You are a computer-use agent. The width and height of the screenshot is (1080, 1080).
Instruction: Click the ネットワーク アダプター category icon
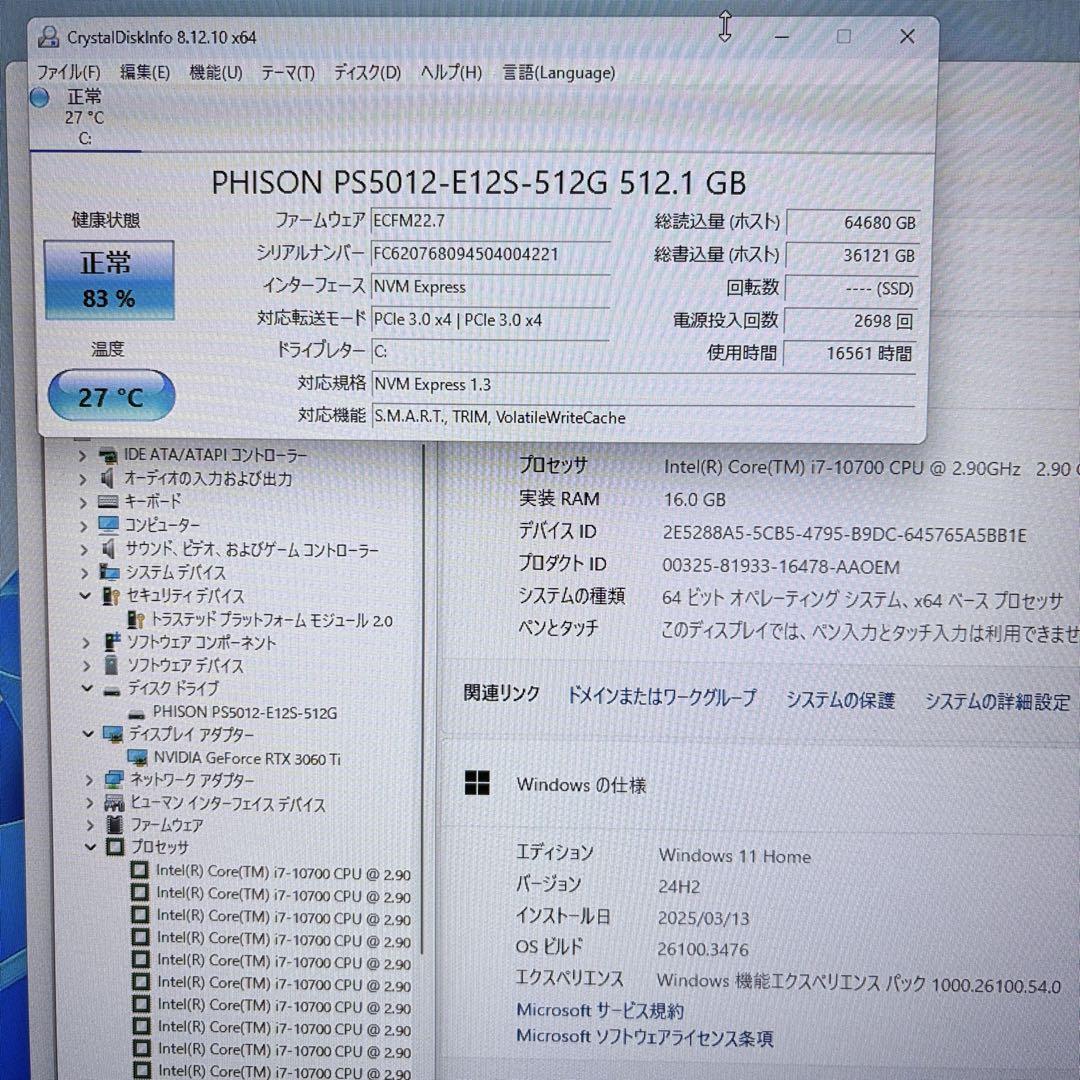tap(114, 780)
